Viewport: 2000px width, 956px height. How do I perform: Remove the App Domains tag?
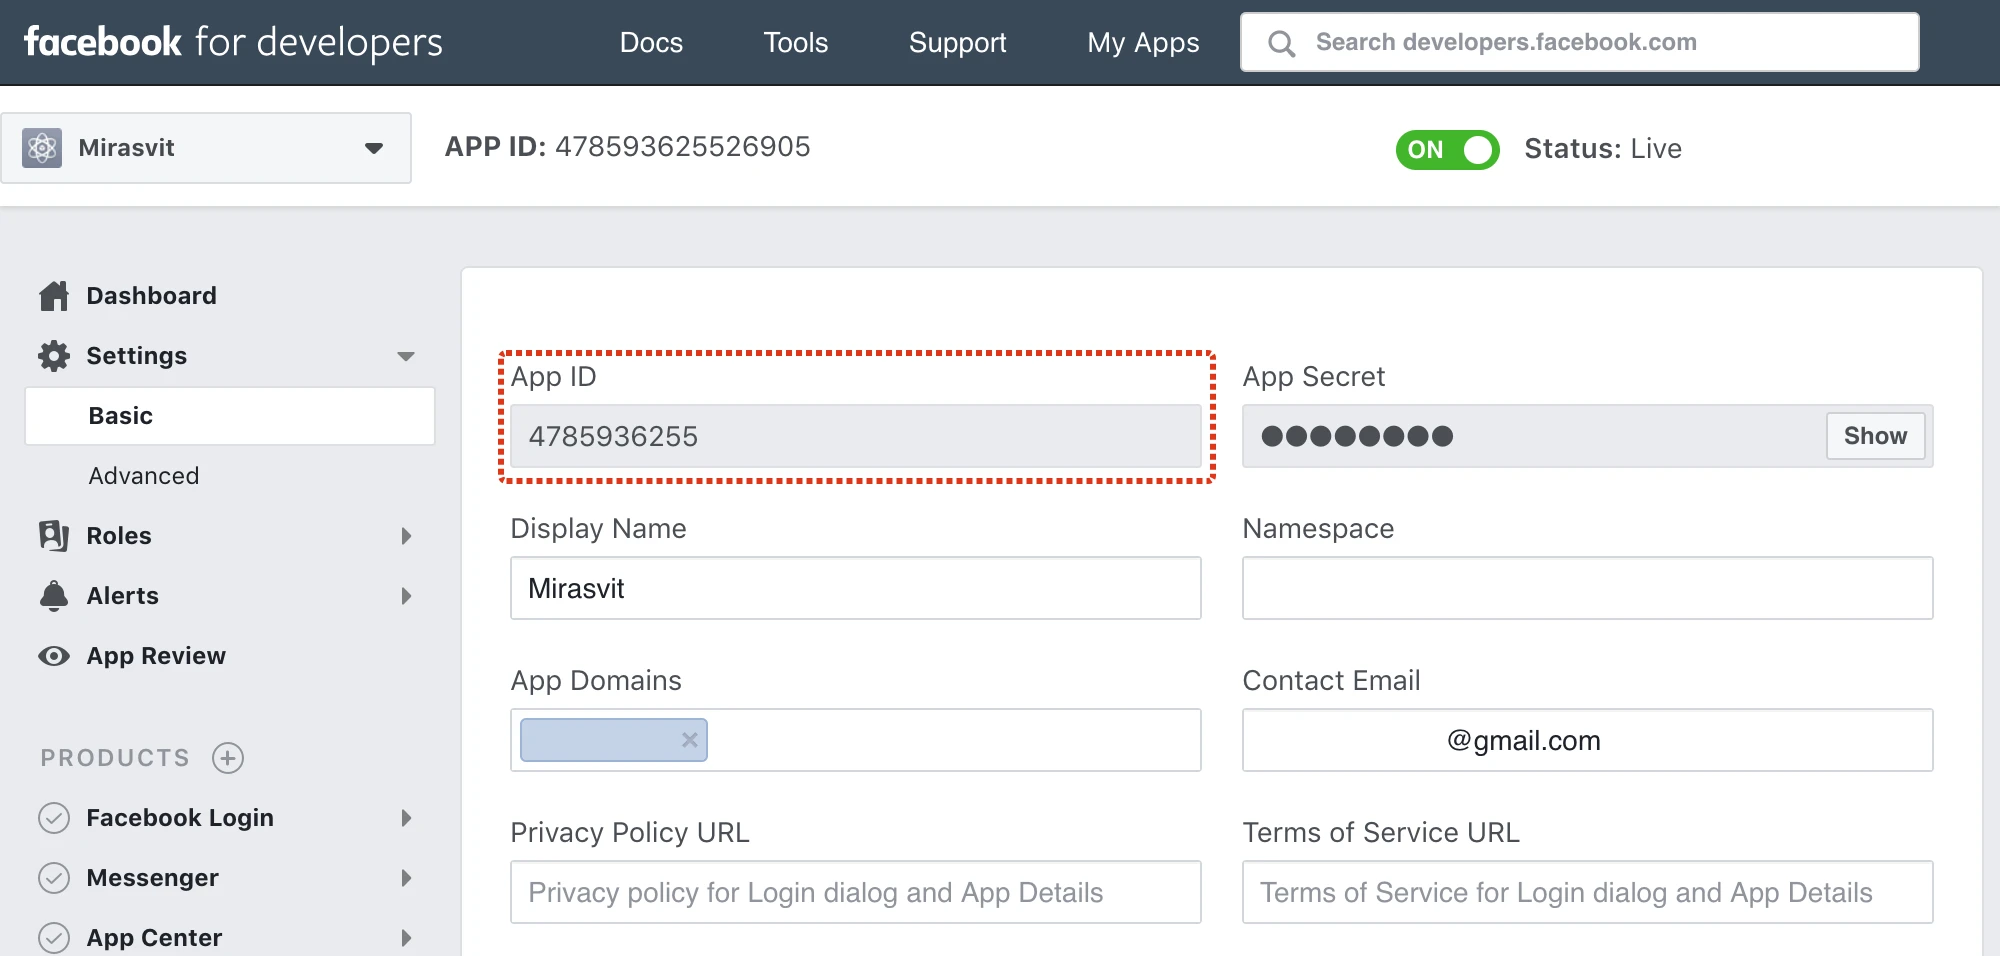[x=689, y=740]
